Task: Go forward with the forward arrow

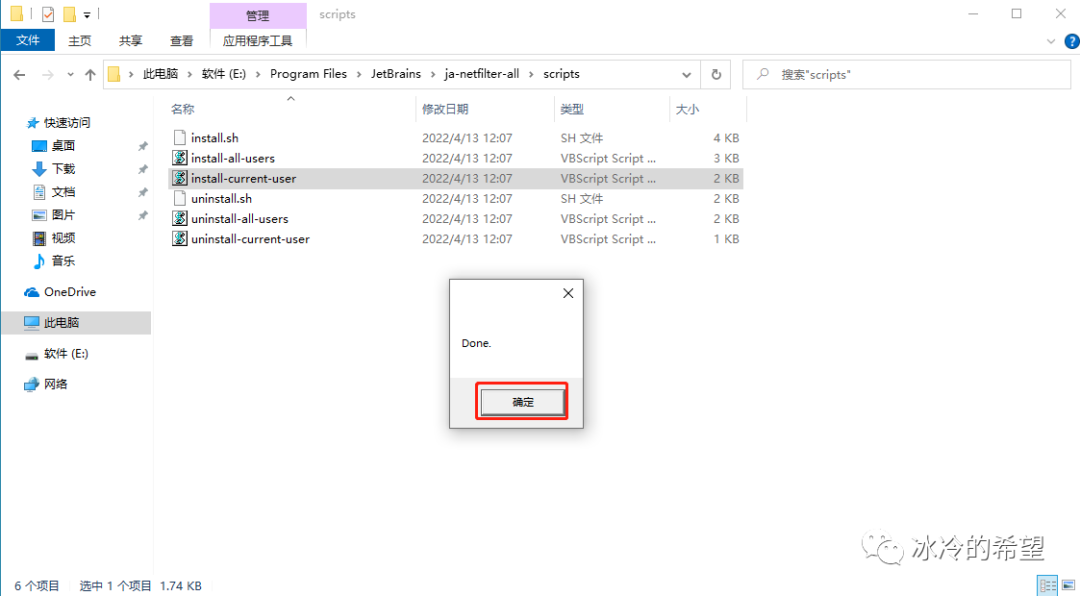Action: [48, 74]
